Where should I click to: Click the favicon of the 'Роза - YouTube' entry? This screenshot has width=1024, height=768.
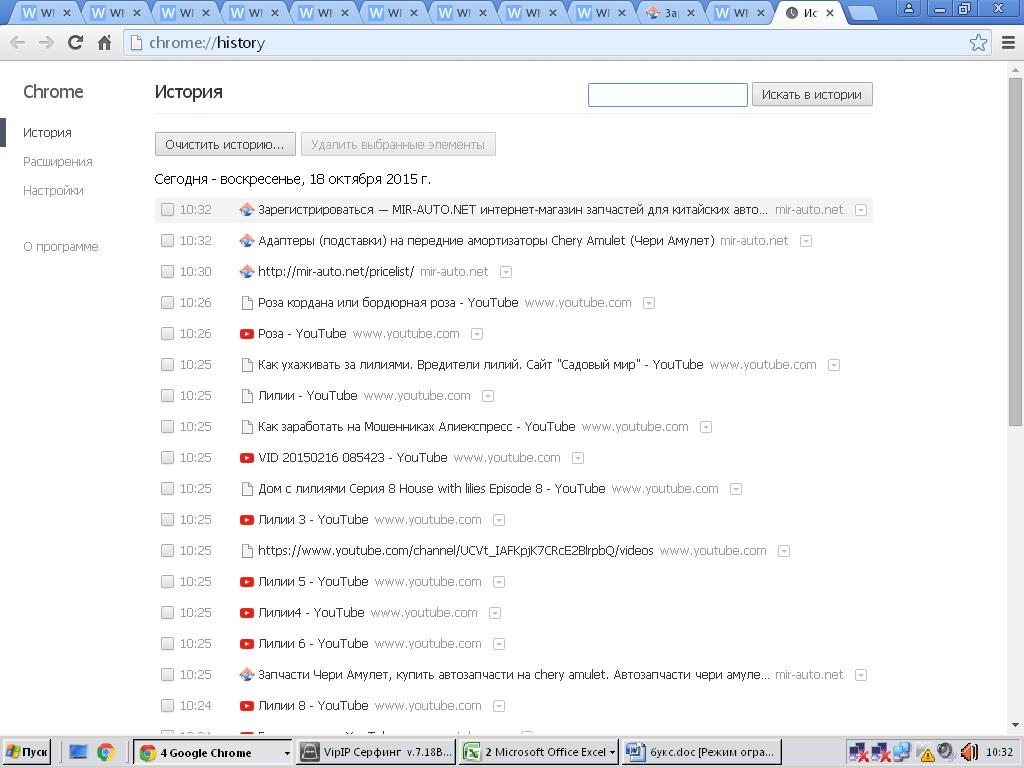[x=246, y=334]
